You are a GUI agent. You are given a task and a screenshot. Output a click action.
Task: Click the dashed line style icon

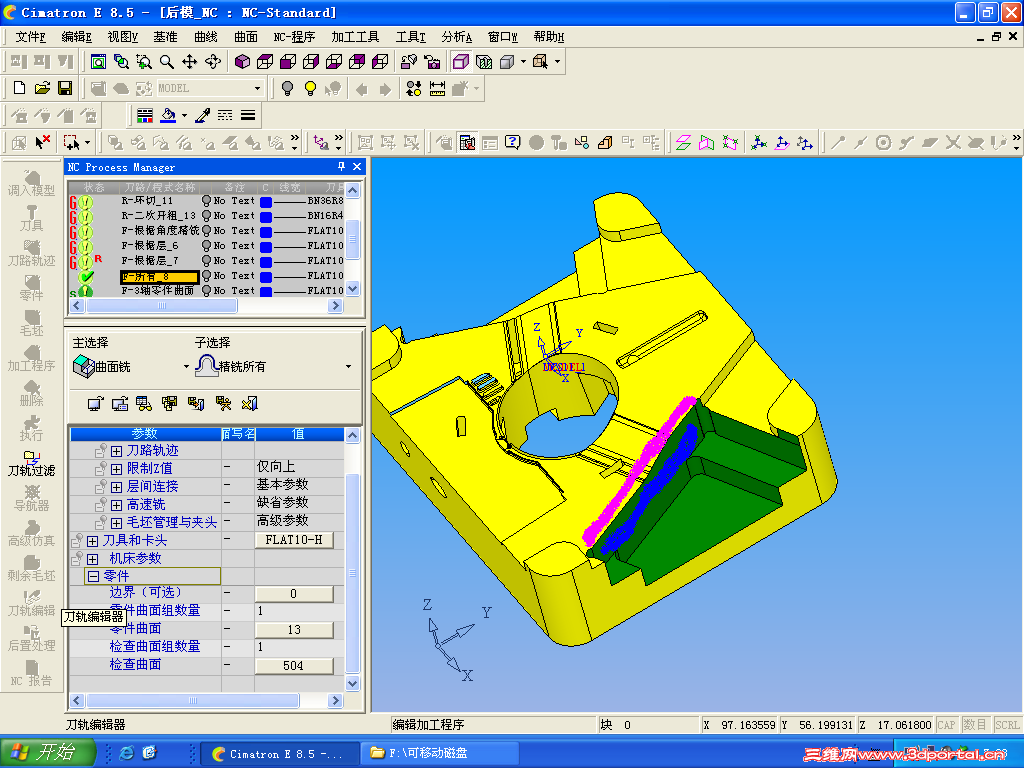coord(225,116)
